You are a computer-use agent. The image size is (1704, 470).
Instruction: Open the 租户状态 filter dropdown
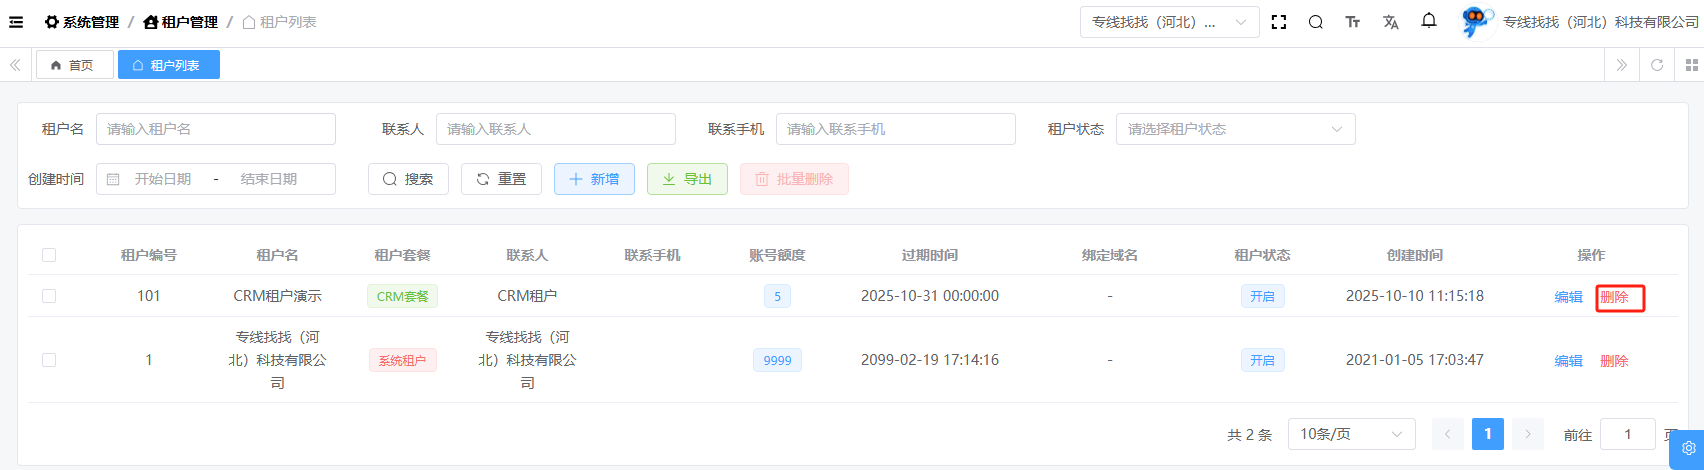coord(1235,129)
